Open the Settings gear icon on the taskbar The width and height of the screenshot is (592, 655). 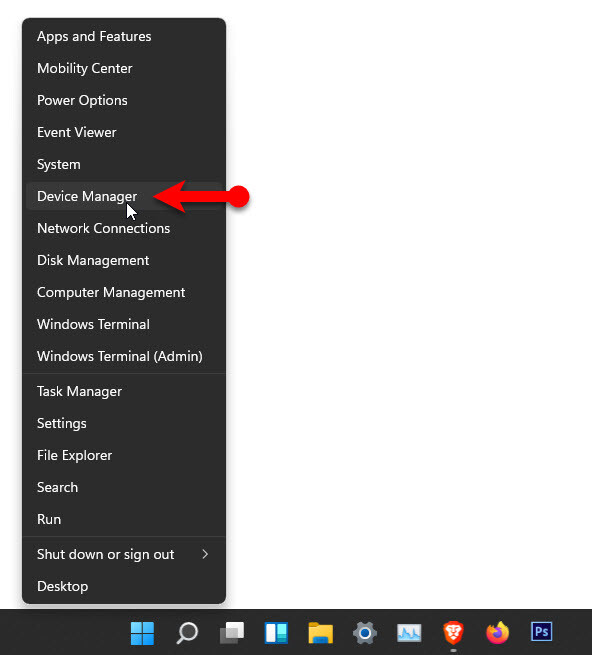(x=365, y=633)
